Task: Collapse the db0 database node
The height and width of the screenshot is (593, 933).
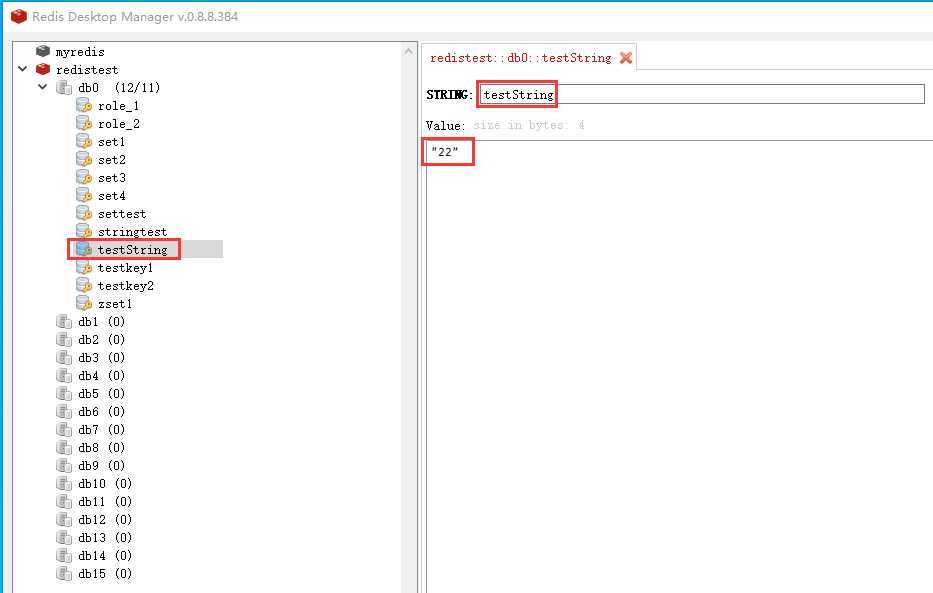Action: (x=43, y=87)
